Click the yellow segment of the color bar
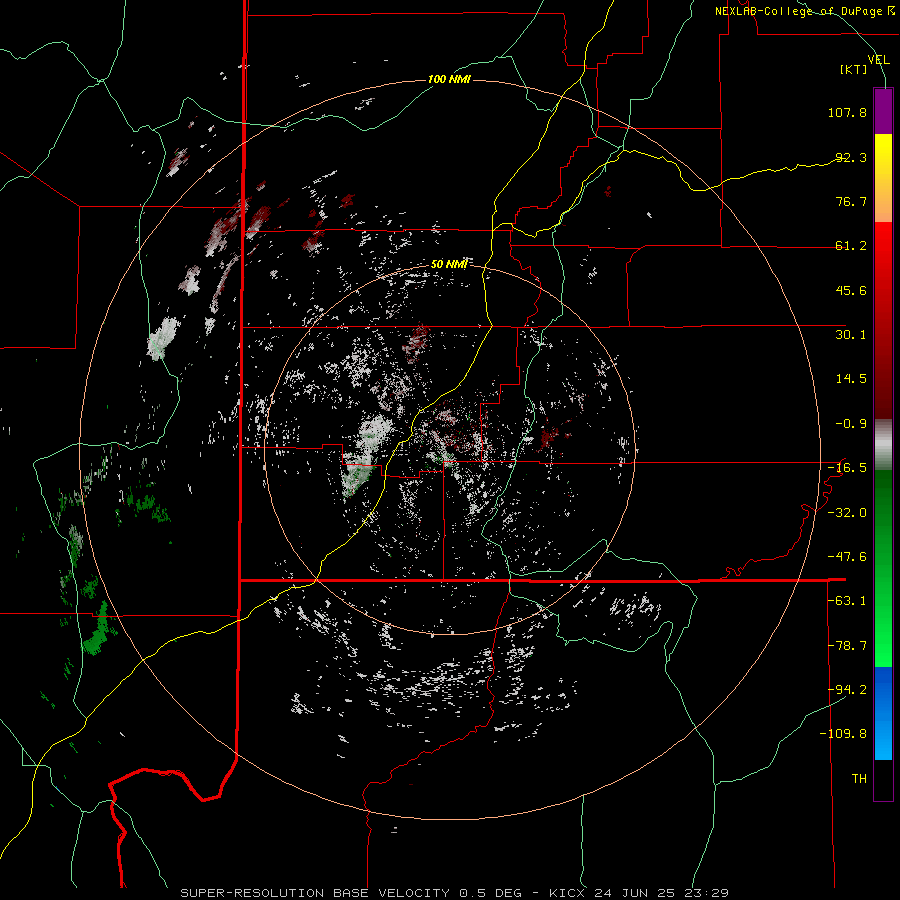Image resolution: width=900 pixels, height=900 pixels. click(883, 178)
